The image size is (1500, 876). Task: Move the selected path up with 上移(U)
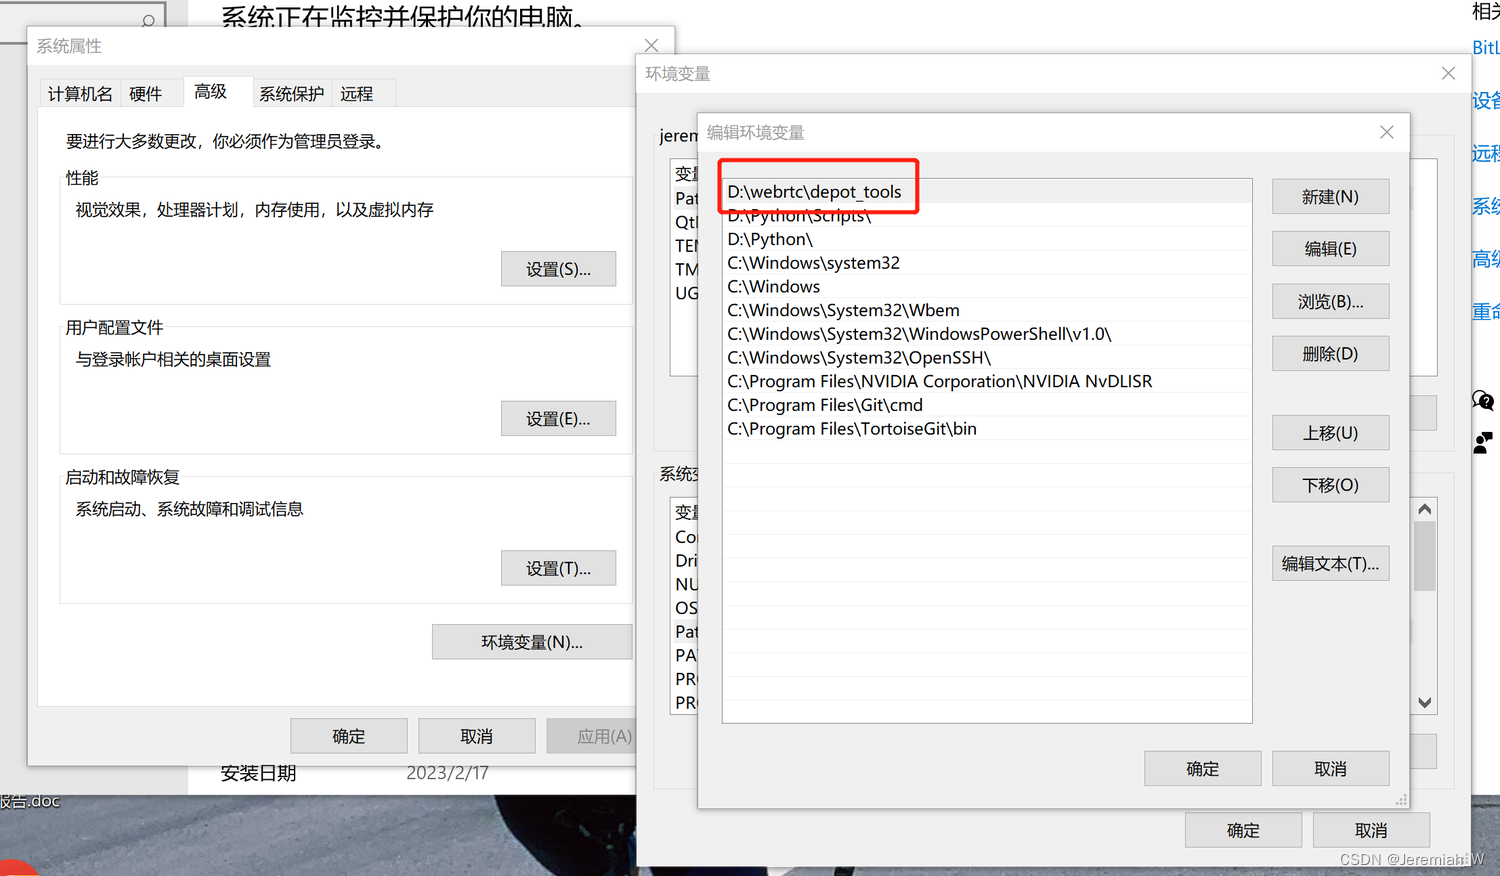coord(1330,432)
